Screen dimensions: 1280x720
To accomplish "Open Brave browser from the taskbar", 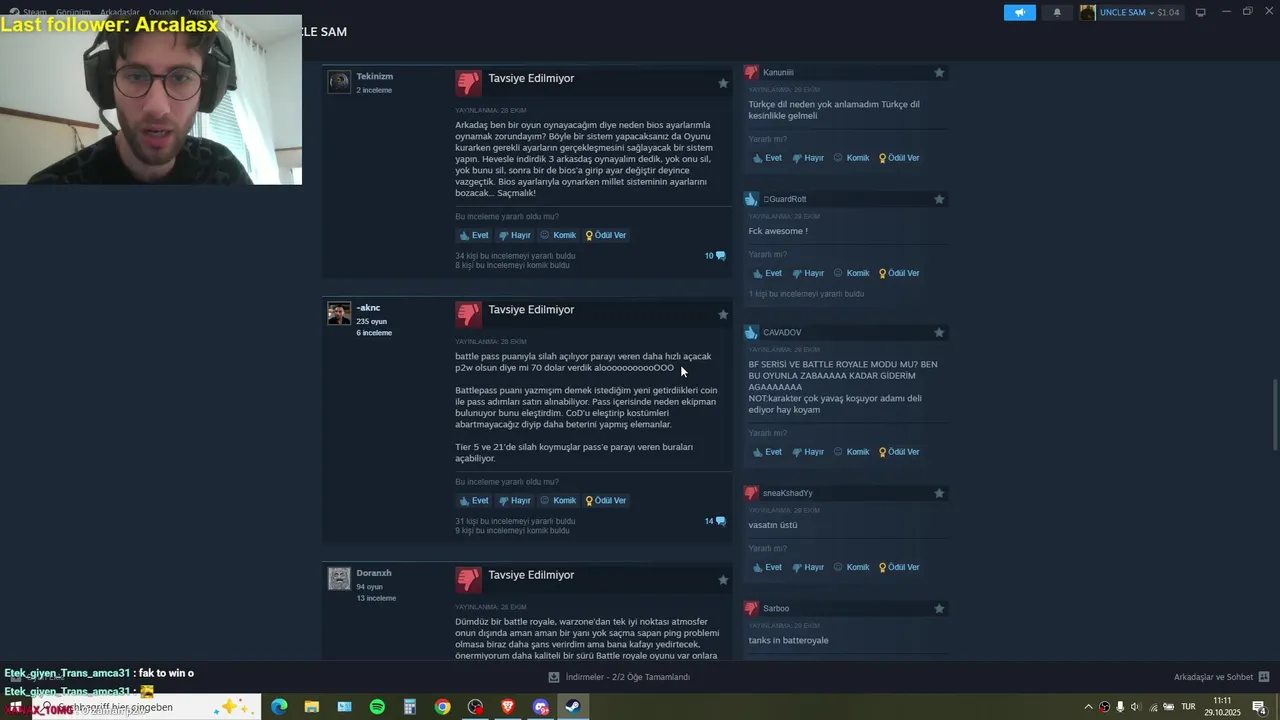I will pyautogui.click(x=508, y=707).
